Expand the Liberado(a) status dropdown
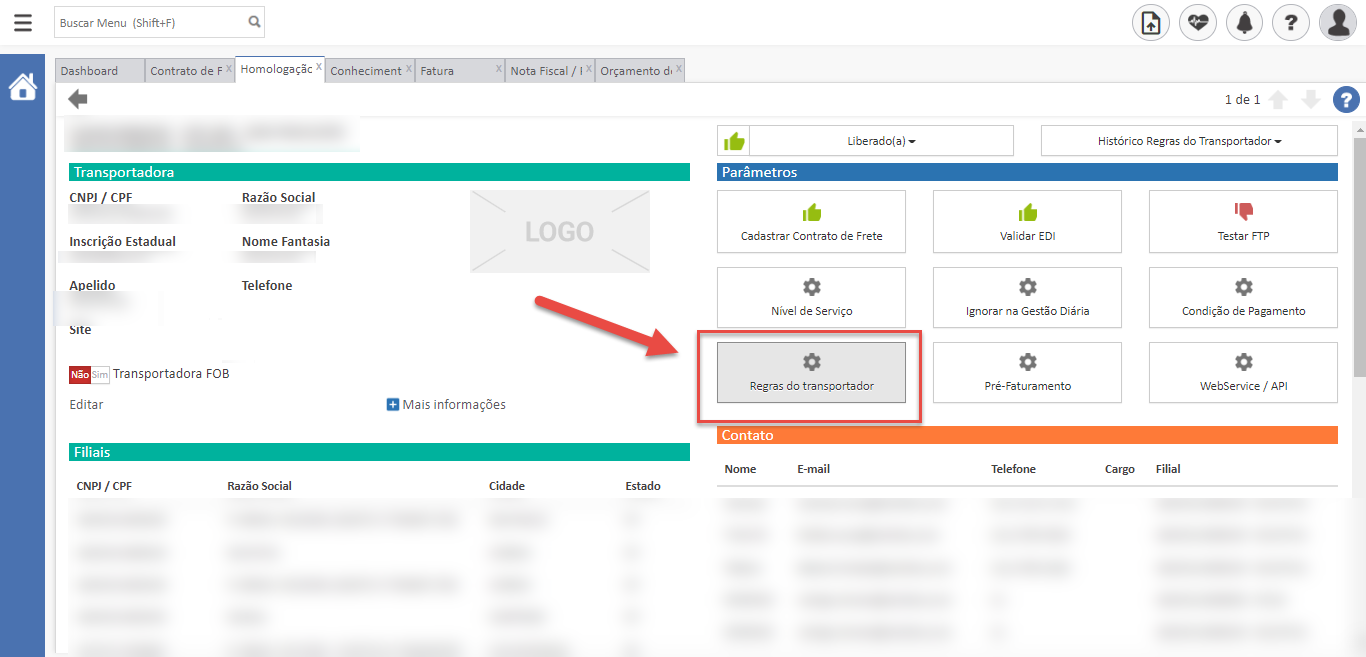Screen dimensions: 1366x657 (881, 141)
